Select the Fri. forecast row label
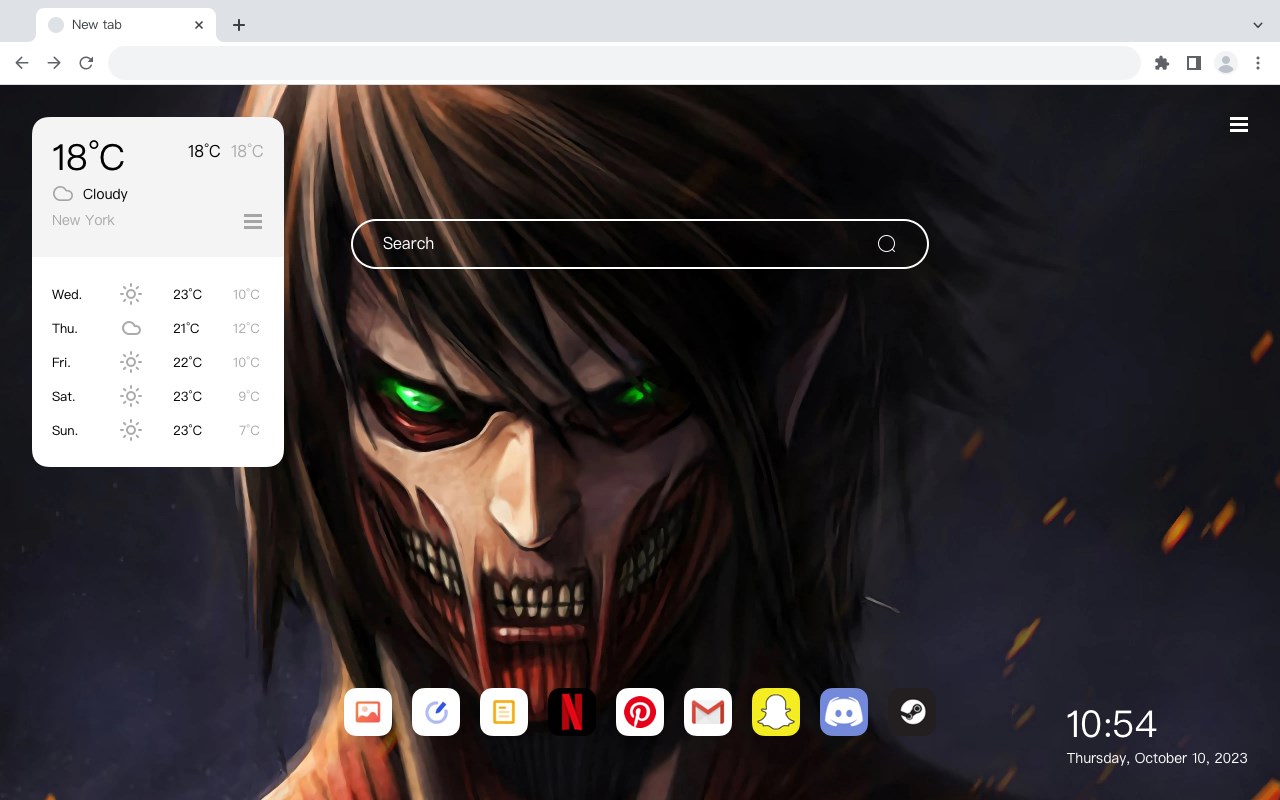The height and width of the screenshot is (800, 1280). pyautogui.click(x=61, y=362)
